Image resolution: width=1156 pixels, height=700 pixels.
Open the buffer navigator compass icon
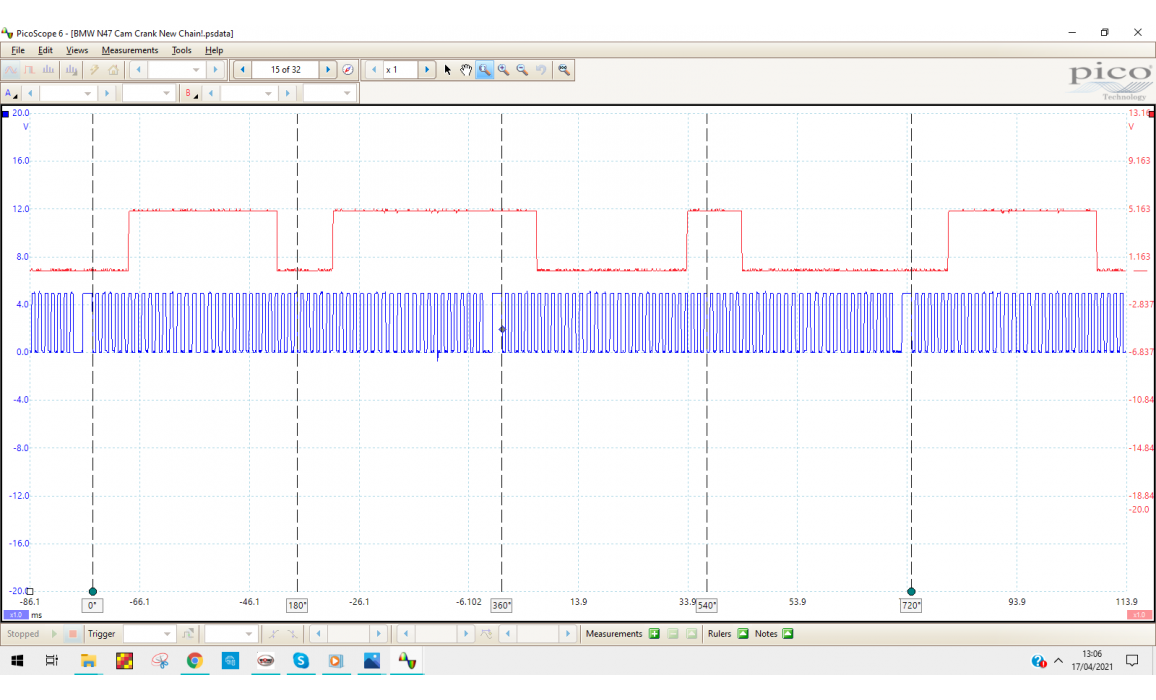[348, 70]
